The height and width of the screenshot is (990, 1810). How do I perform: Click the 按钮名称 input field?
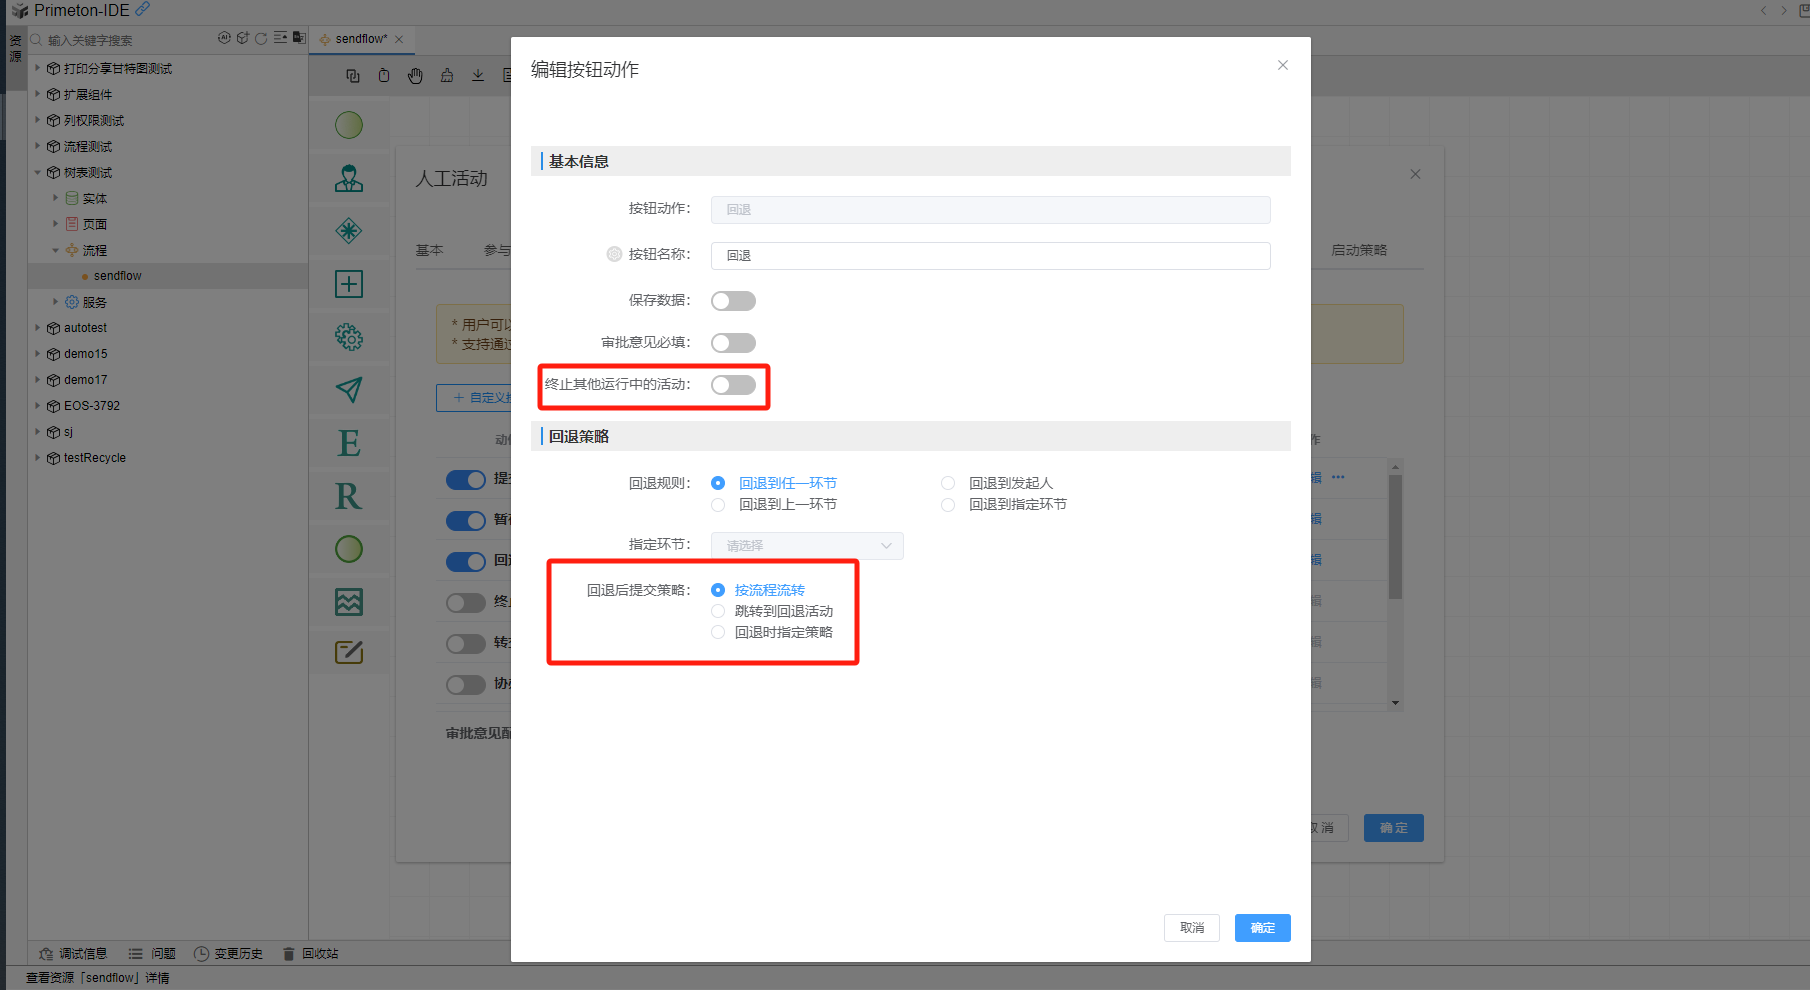(x=990, y=256)
